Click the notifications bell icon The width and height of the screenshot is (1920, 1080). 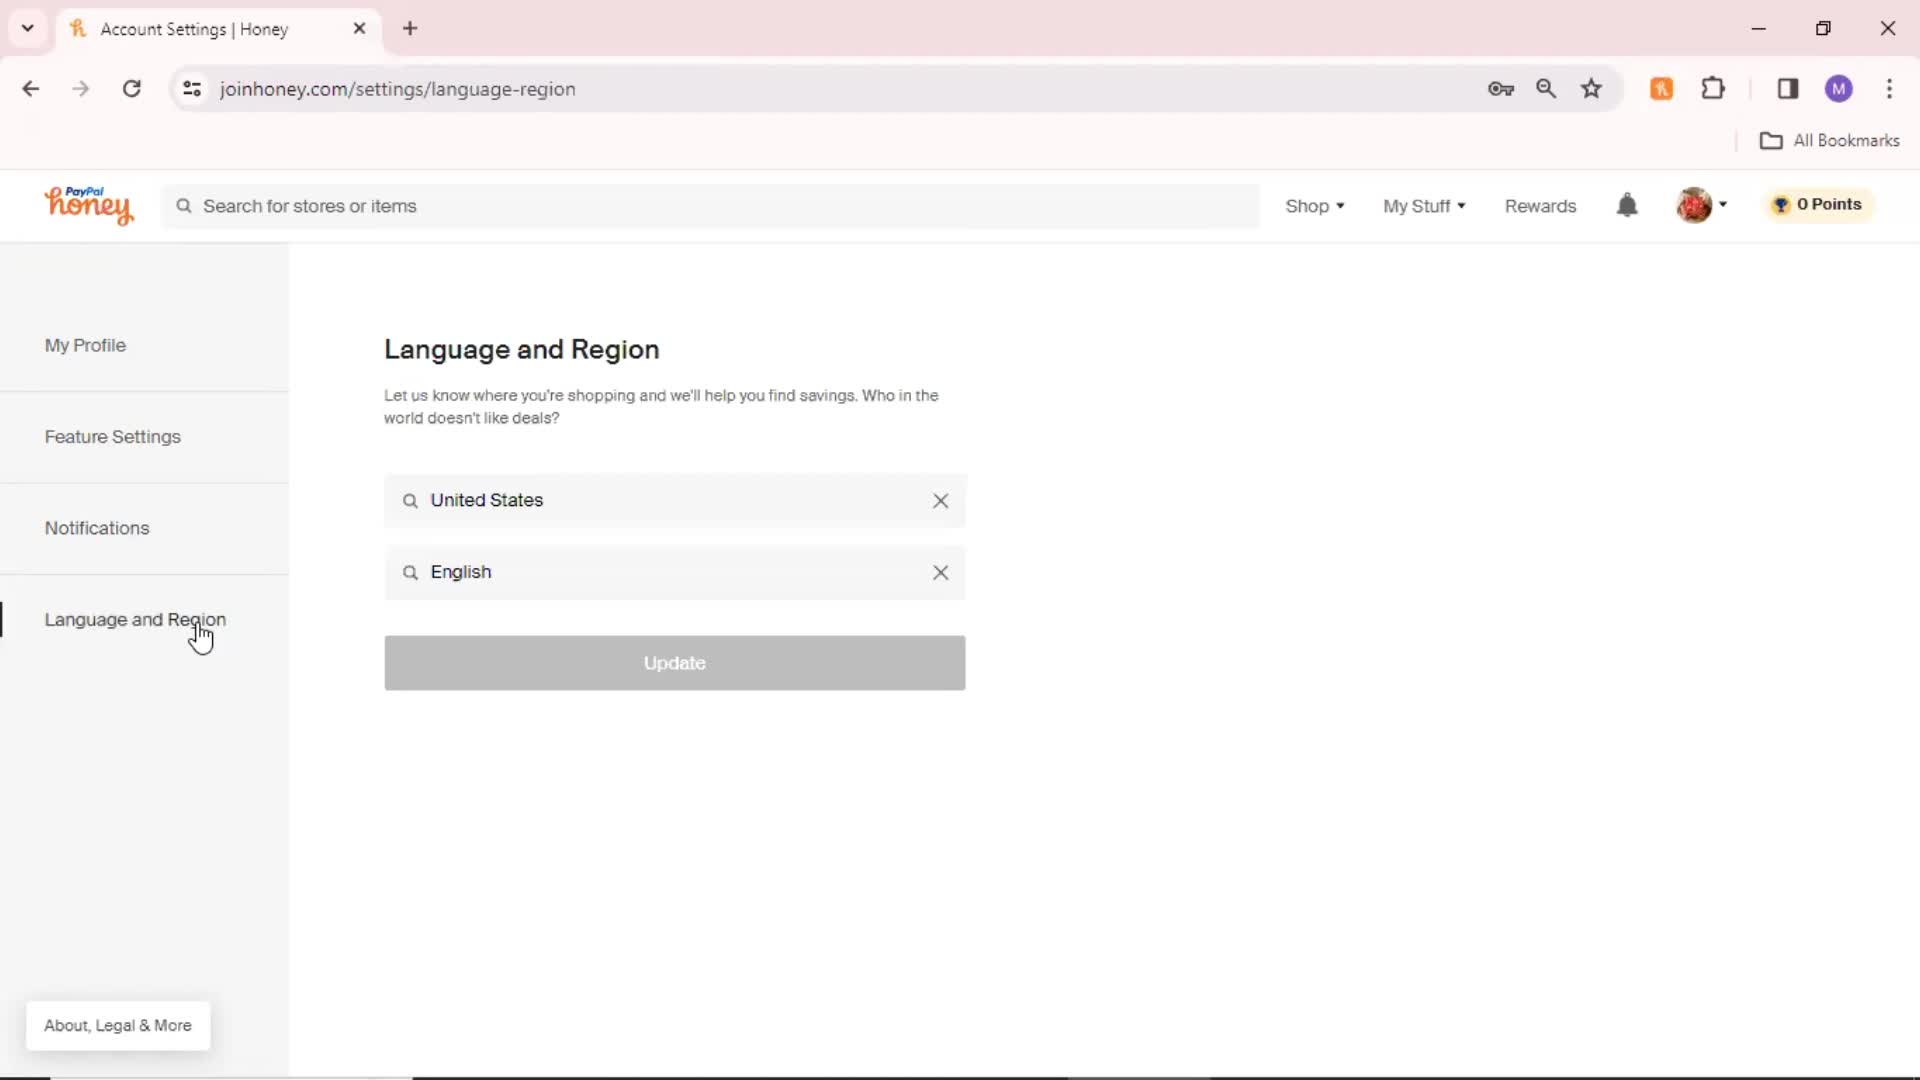pyautogui.click(x=1627, y=206)
